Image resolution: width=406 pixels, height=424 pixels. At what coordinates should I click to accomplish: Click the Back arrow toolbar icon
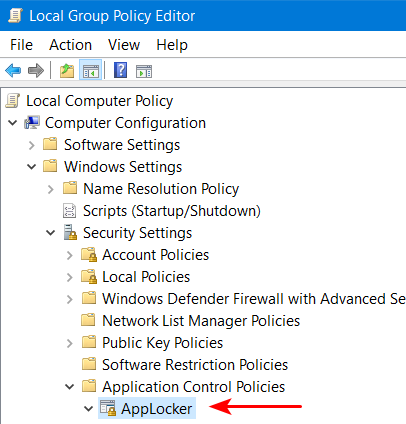tap(13, 71)
